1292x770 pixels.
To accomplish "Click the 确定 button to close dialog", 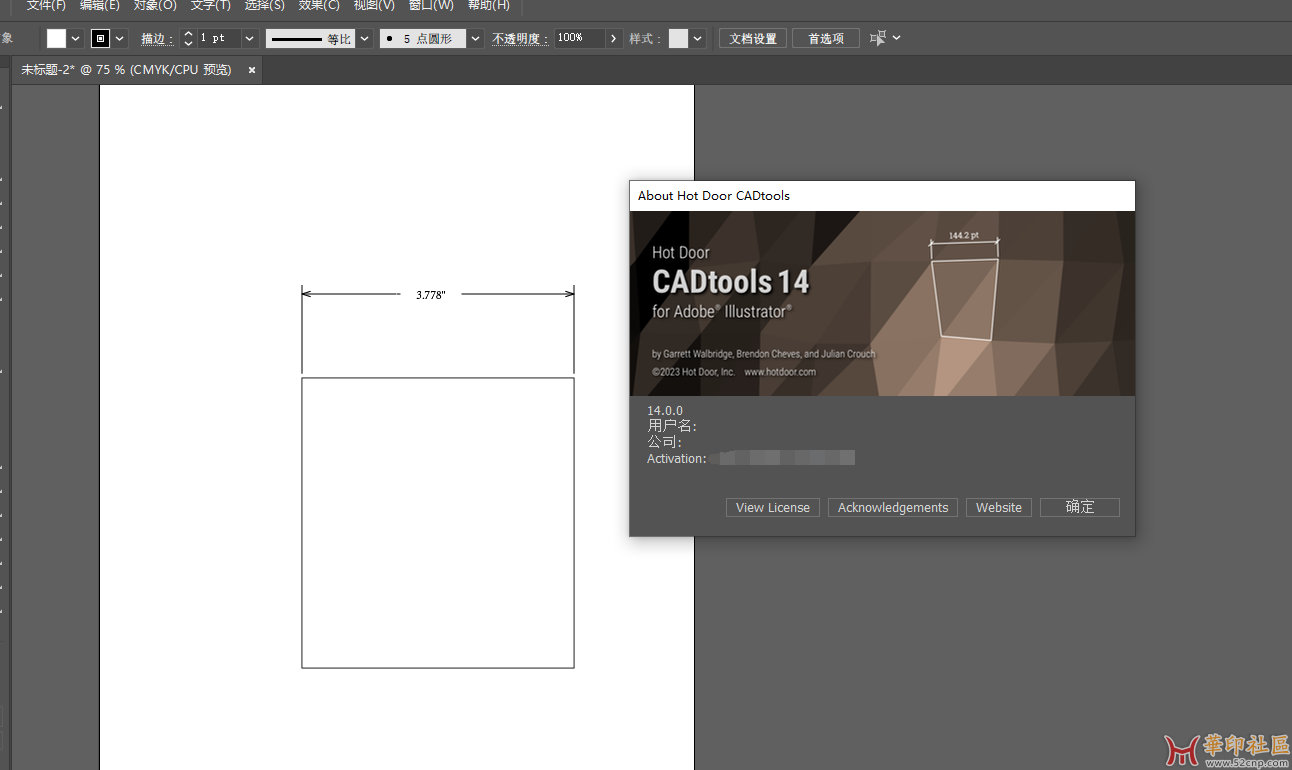I will (x=1080, y=507).
